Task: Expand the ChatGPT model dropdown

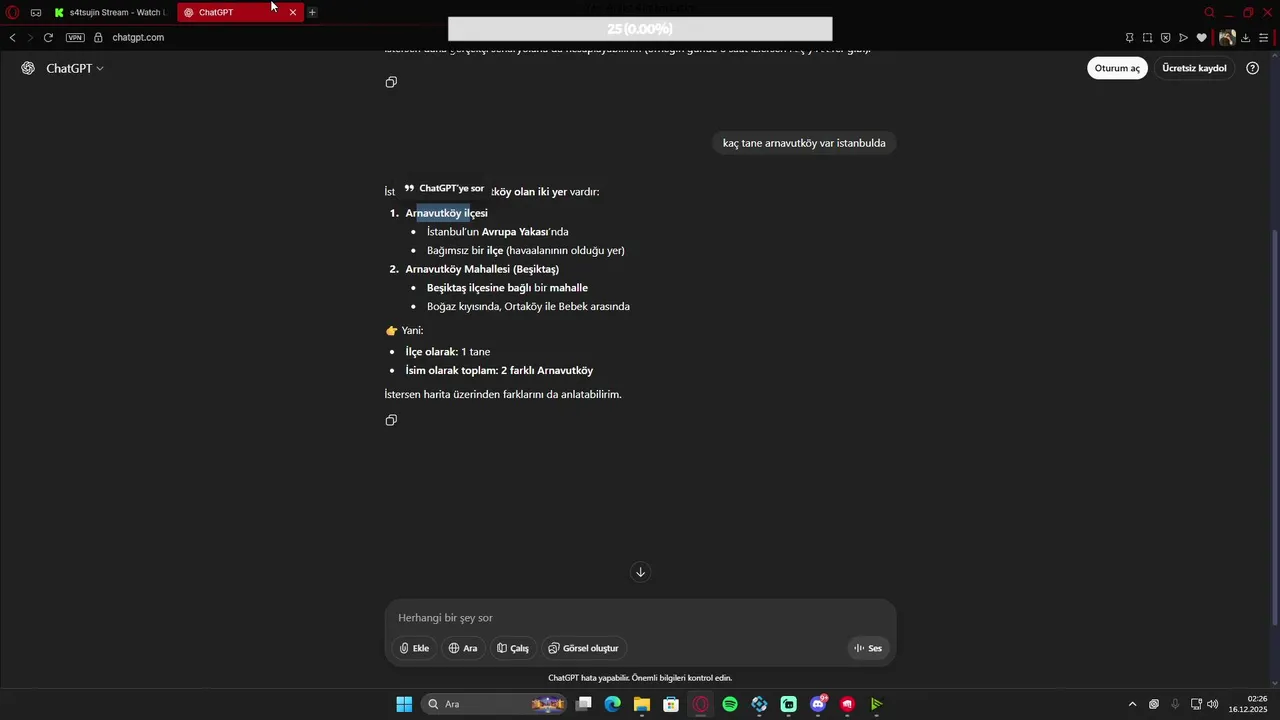Action: [x=75, y=68]
